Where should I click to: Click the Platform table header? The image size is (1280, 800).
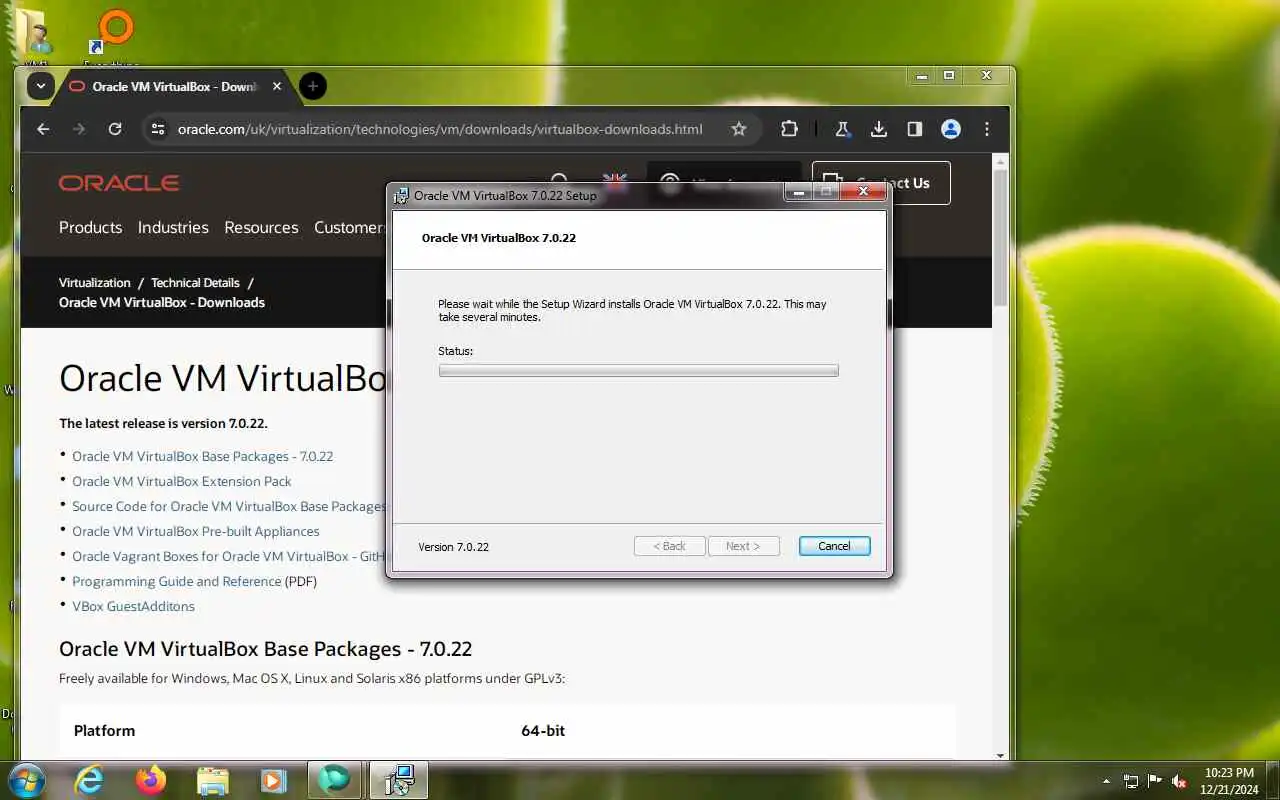click(104, 731)
